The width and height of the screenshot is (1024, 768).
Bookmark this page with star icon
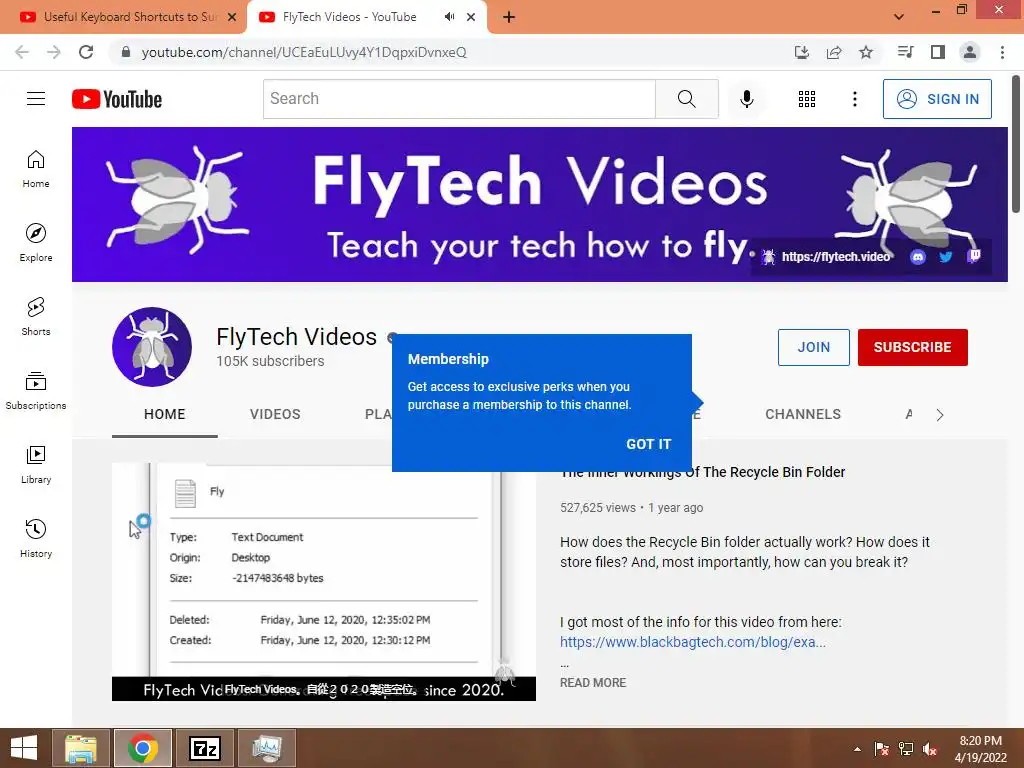coord(866,52)
